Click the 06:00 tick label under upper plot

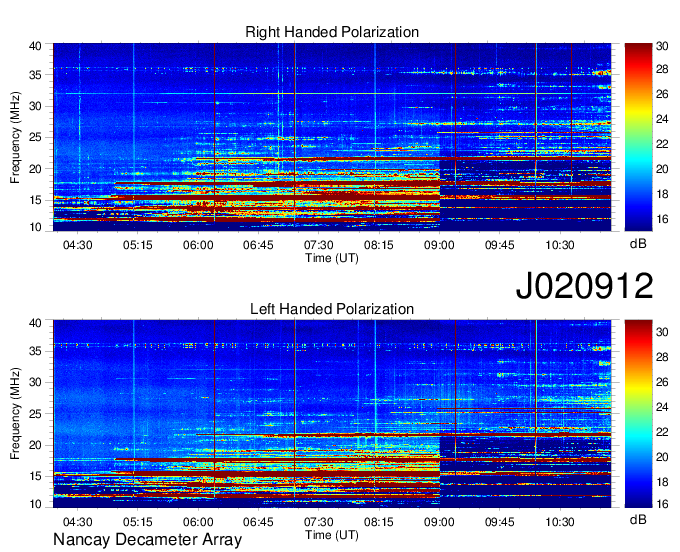click(x=198, y=245)
